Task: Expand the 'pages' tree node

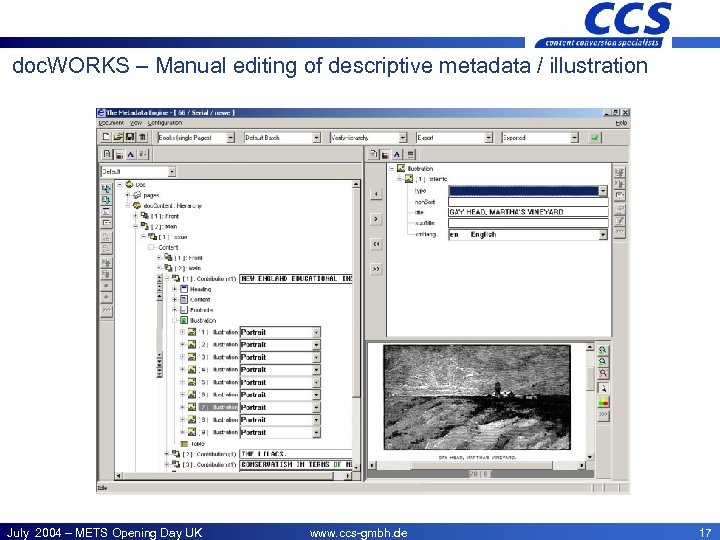Action: tap(128, 195)
